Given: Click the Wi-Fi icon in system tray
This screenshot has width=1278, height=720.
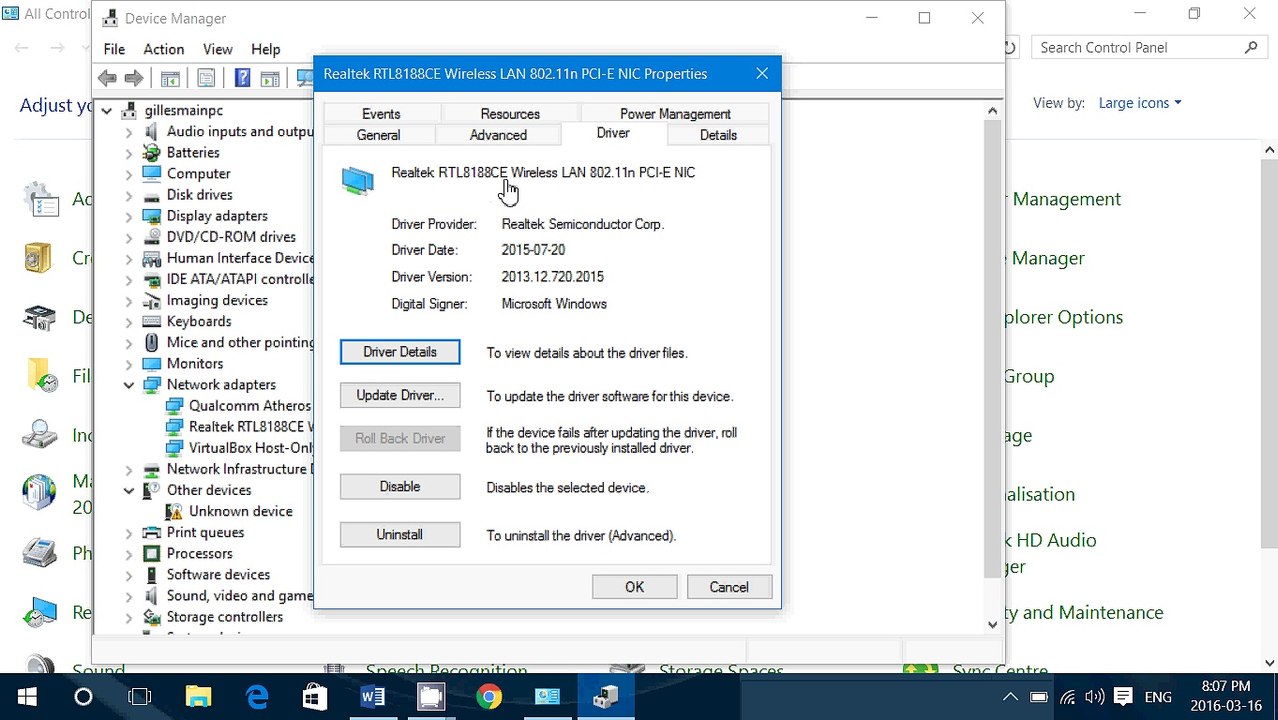Looking at the screenshot, I should point(1067,696).
